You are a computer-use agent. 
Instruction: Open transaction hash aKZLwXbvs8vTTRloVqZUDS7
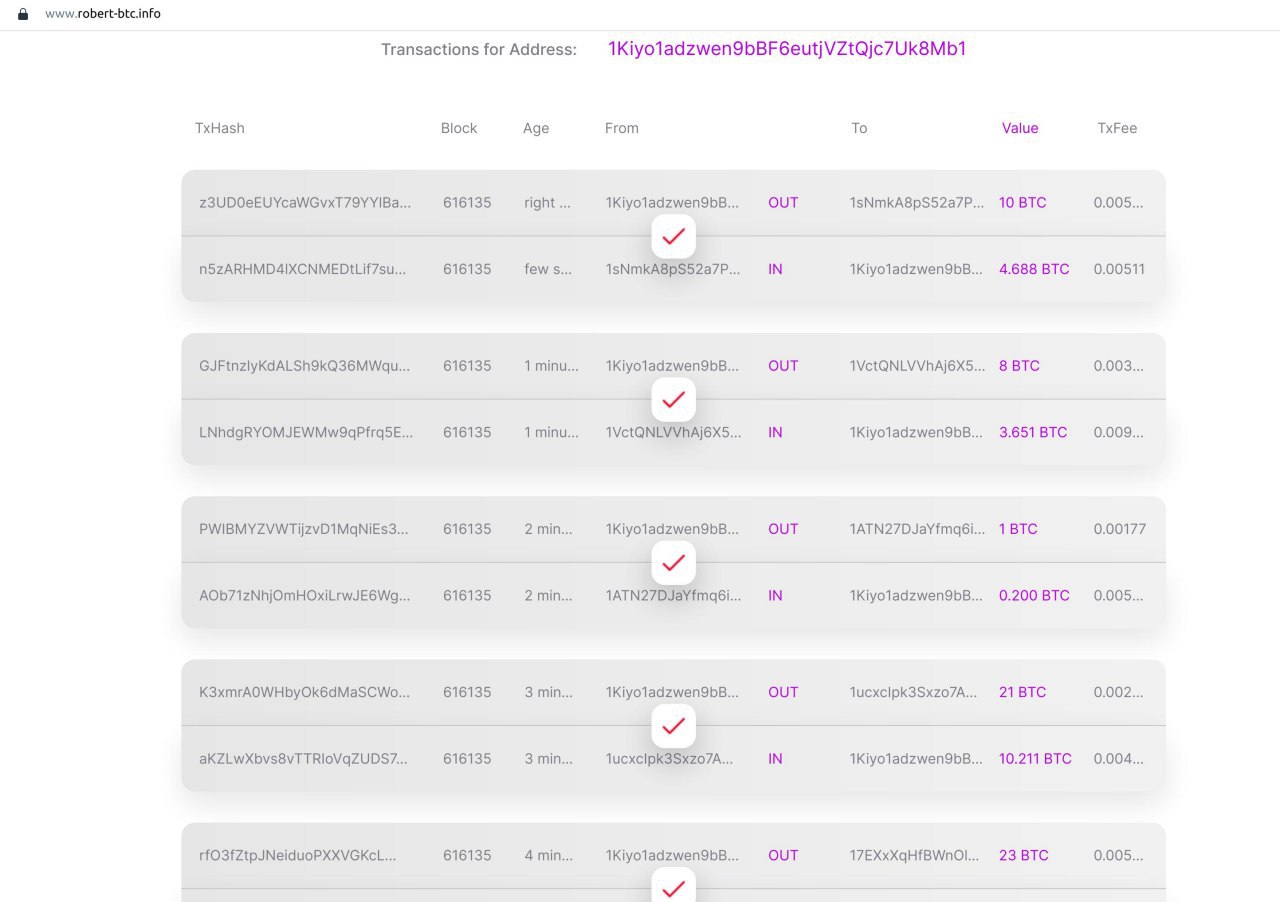(303, 759)
